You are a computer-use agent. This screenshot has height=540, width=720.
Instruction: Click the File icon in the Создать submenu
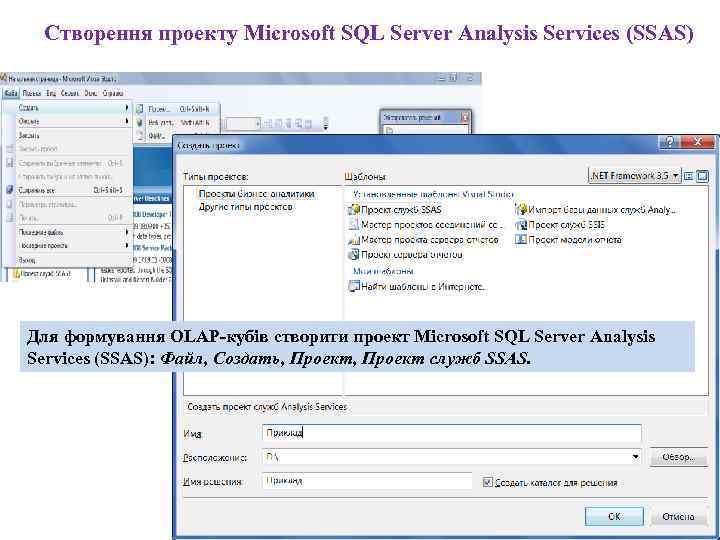pyautogui.click(x=140, y=135)
